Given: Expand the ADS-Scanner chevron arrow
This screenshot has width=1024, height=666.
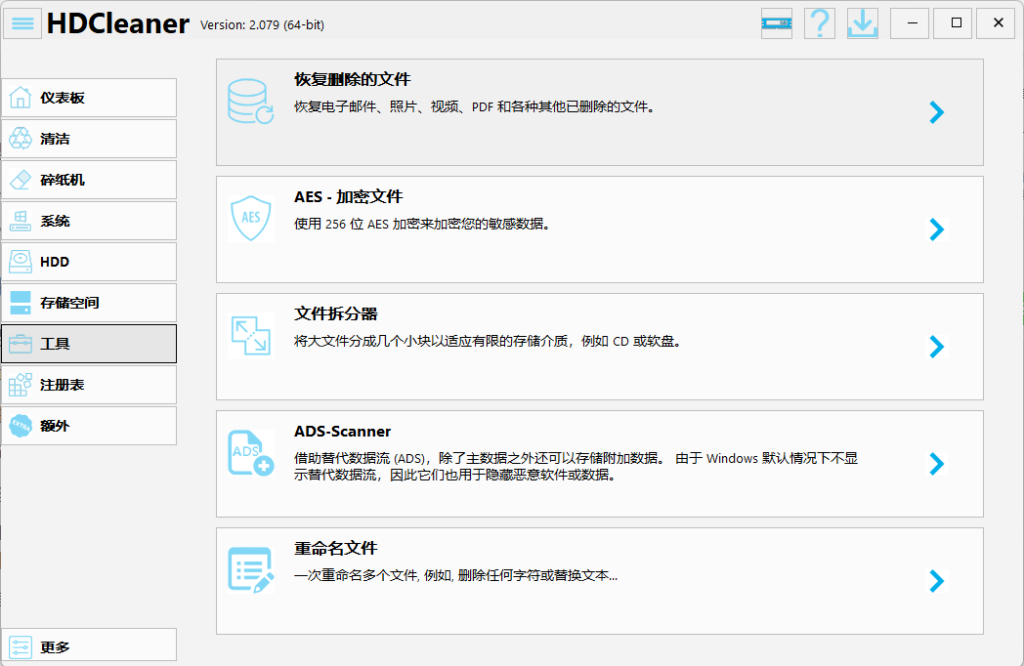Looking at the screenshot, I should coord(936,463).
